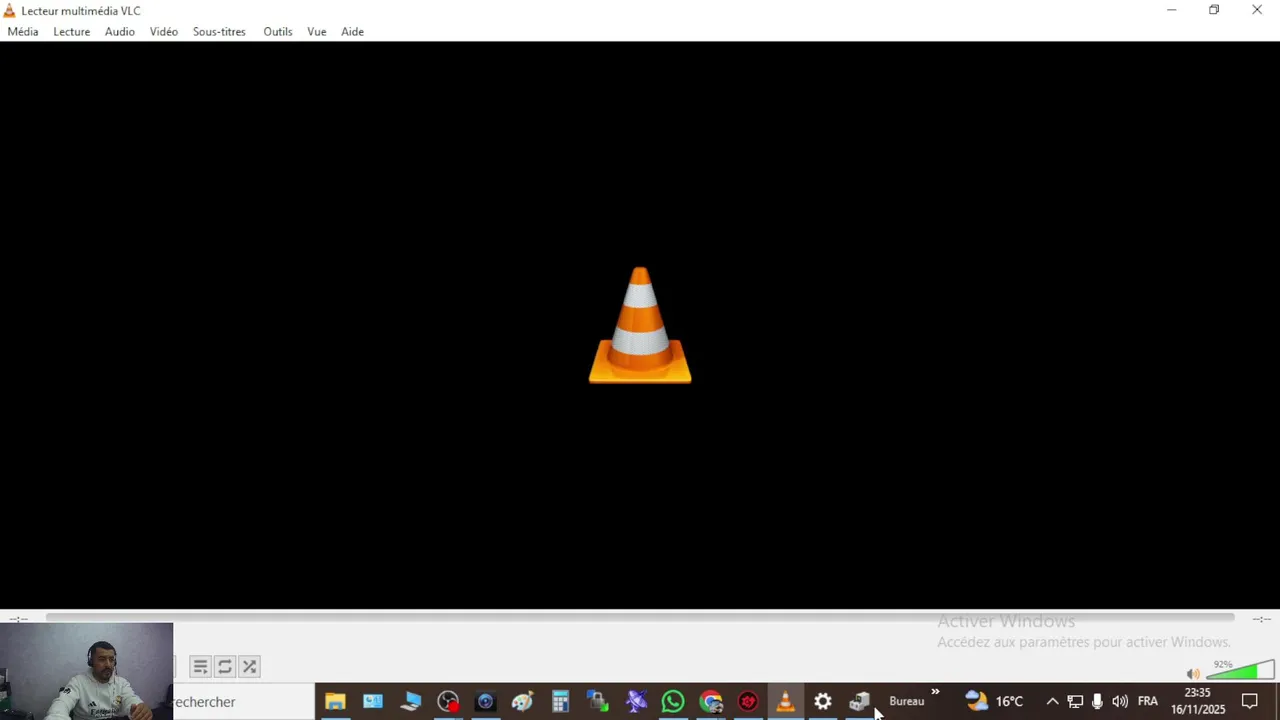Click the VLC cone icon in the title bar
Image resolution: width=1280 pixels, height=720 pixels.
(x=10, y=11)
